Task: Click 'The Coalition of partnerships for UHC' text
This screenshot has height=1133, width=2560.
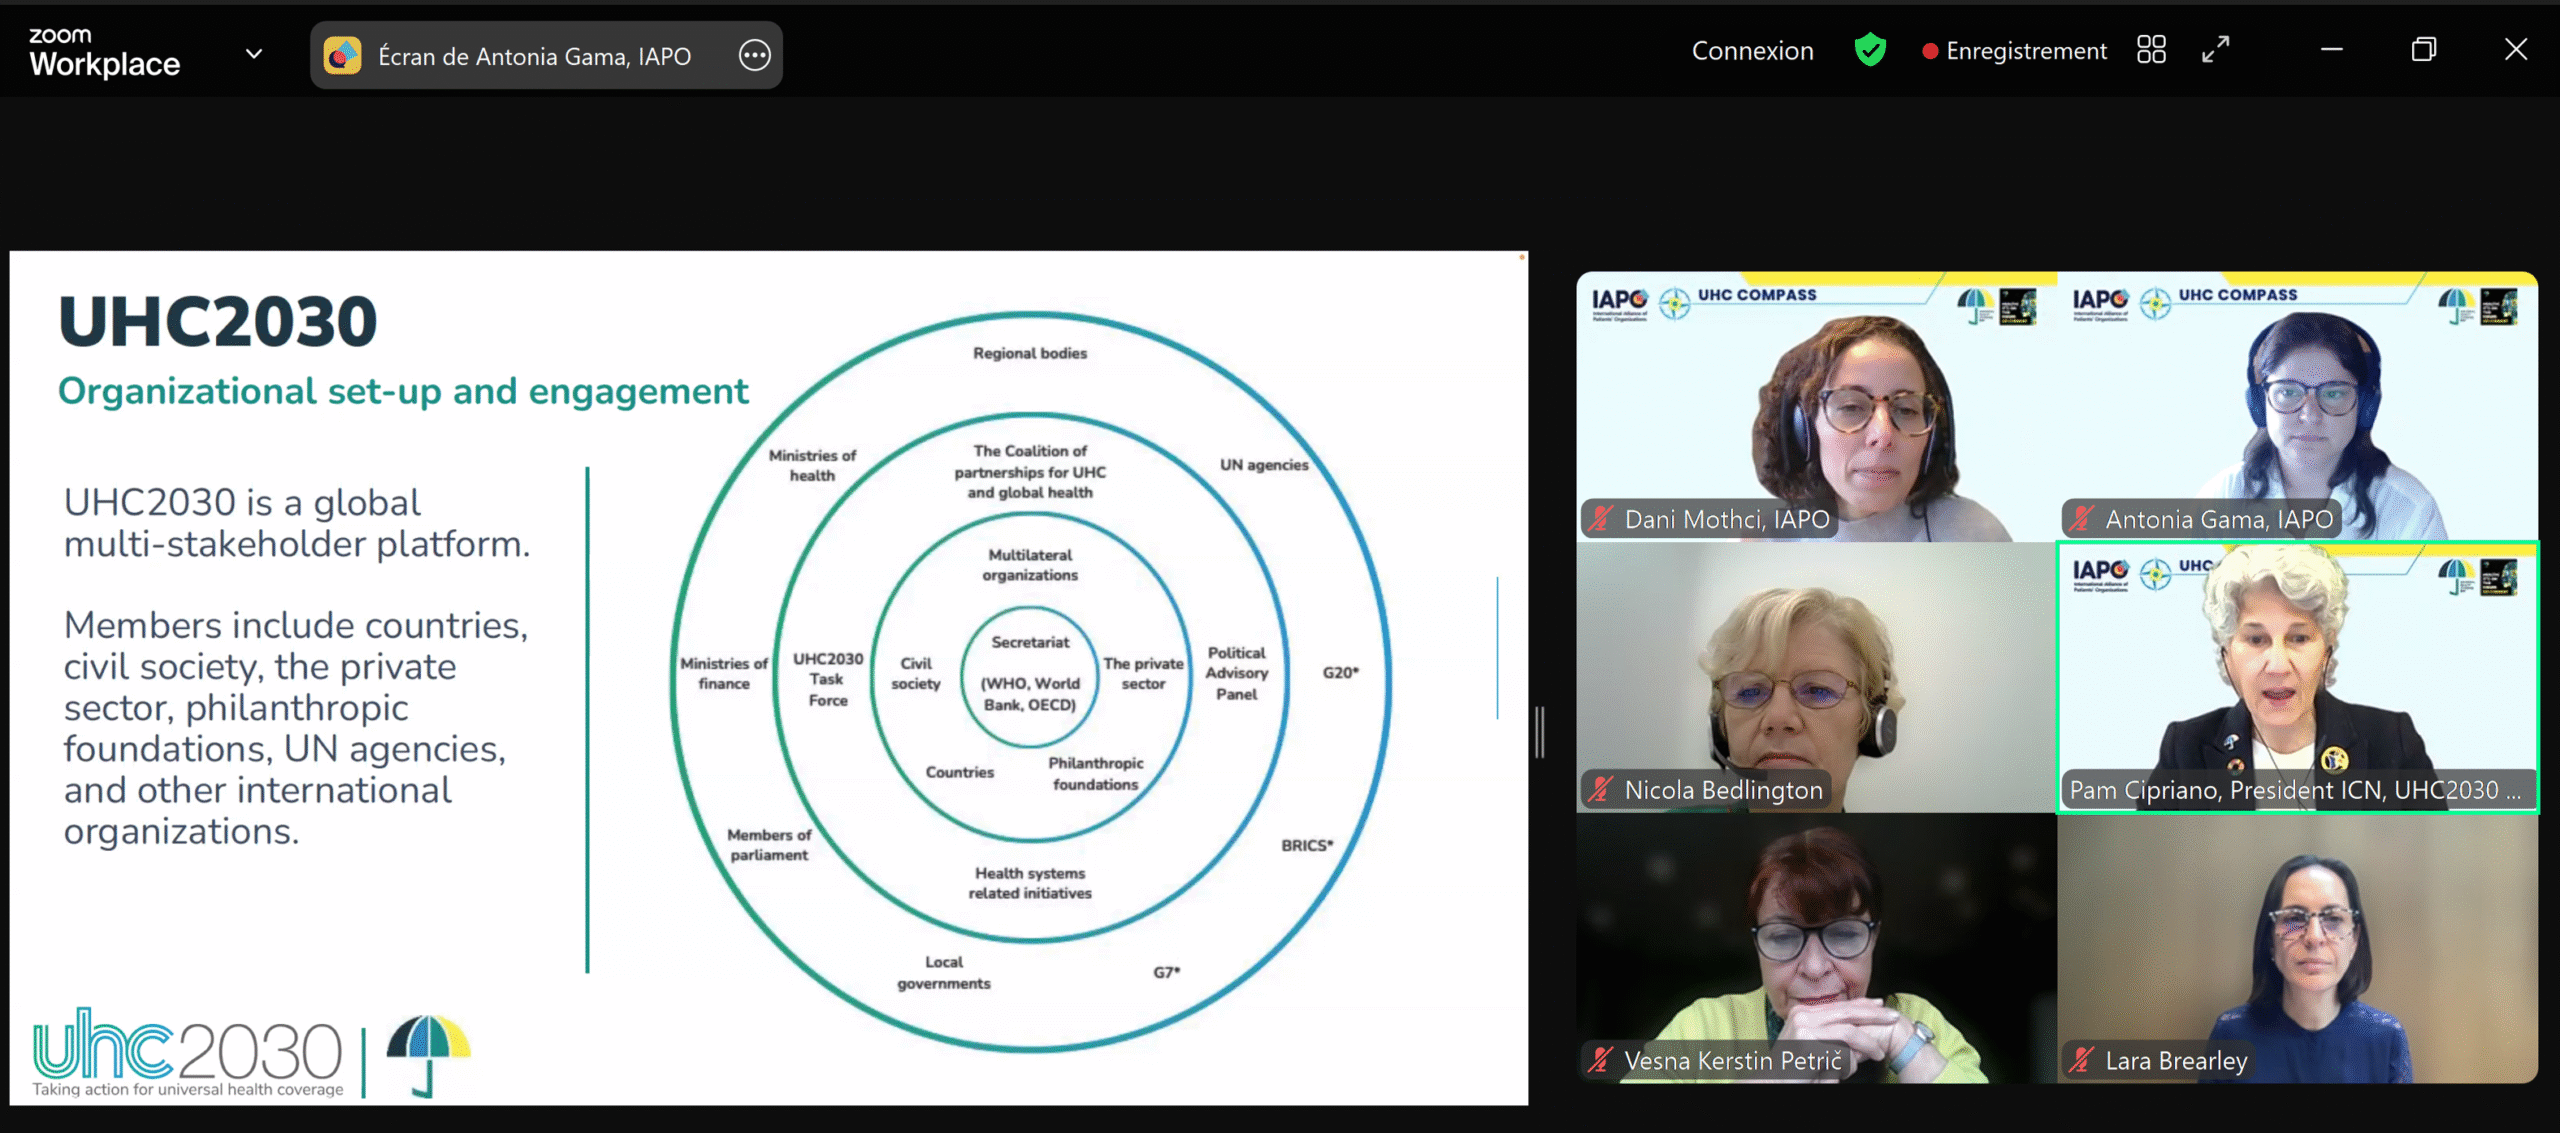Action: 1030,471
